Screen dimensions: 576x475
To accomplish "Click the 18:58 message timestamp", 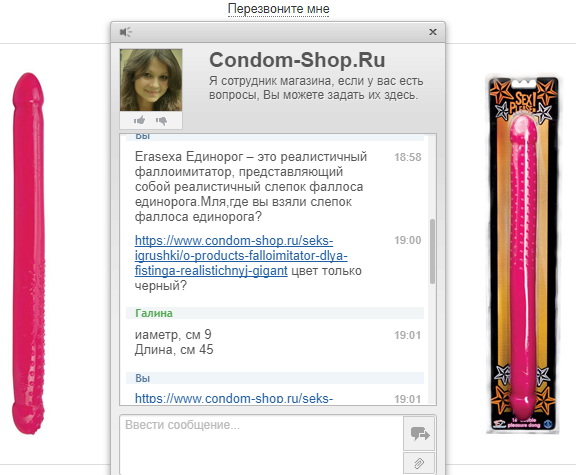I will (407, 157).
